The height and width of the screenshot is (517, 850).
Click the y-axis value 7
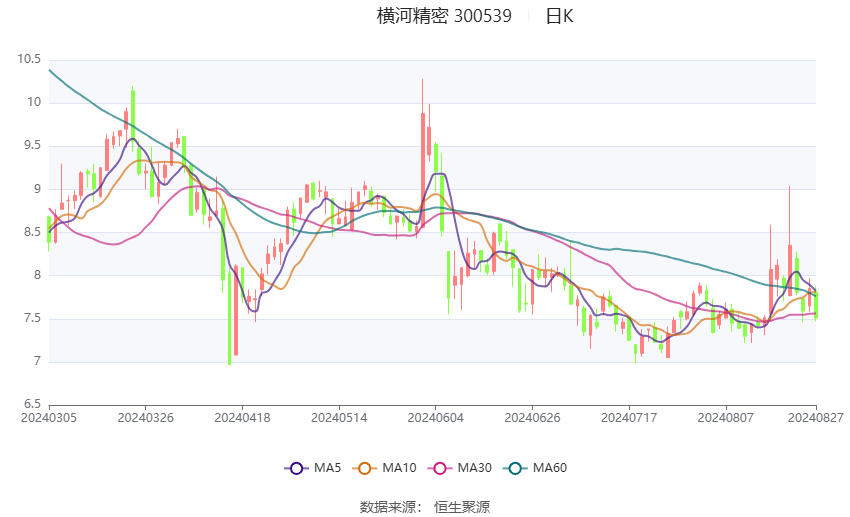(37, 361)
